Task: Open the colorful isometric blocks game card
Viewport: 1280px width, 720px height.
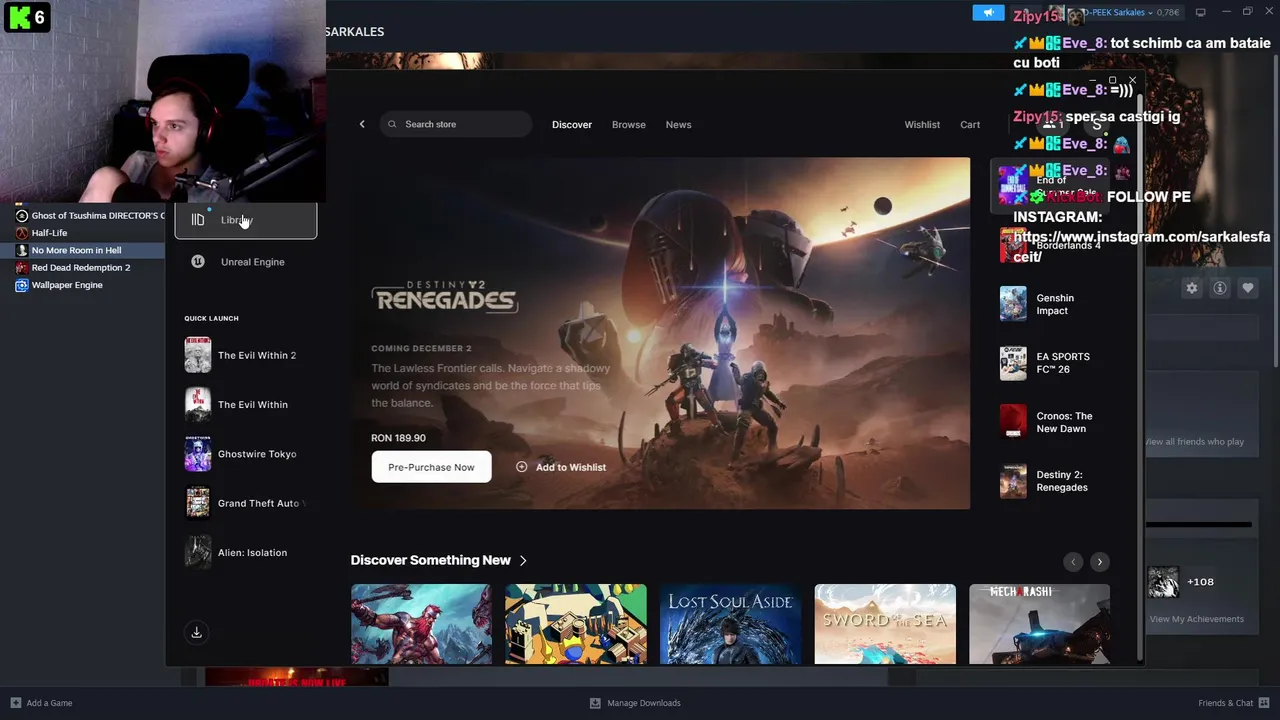Action: (x=576, y=624)
